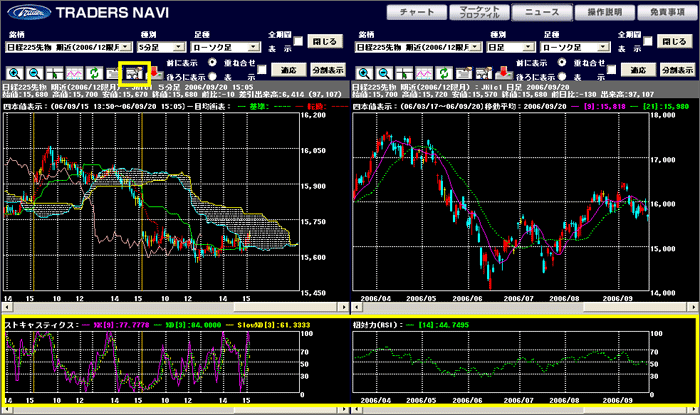The height and width of the screenshot is (415, 700).
Task: Zoom in on the 5分足 chart
Action: [x=14, y=73]
